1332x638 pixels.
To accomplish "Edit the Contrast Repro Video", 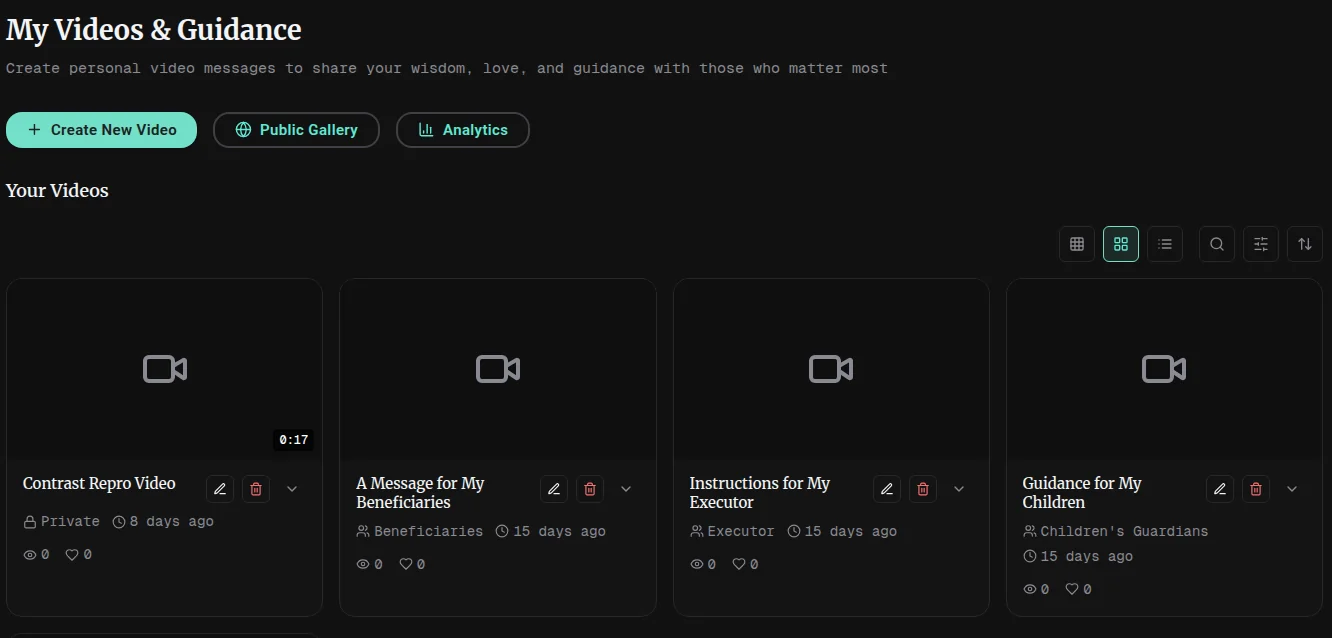I will pos(220,489).
